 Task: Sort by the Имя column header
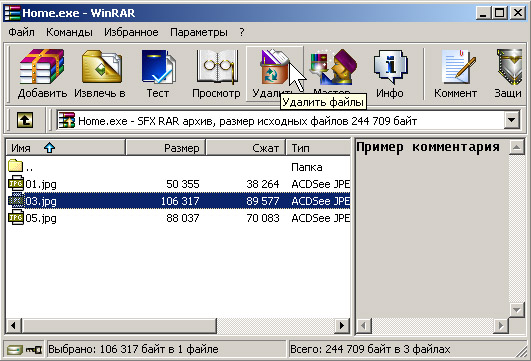(x=65, y=148)
